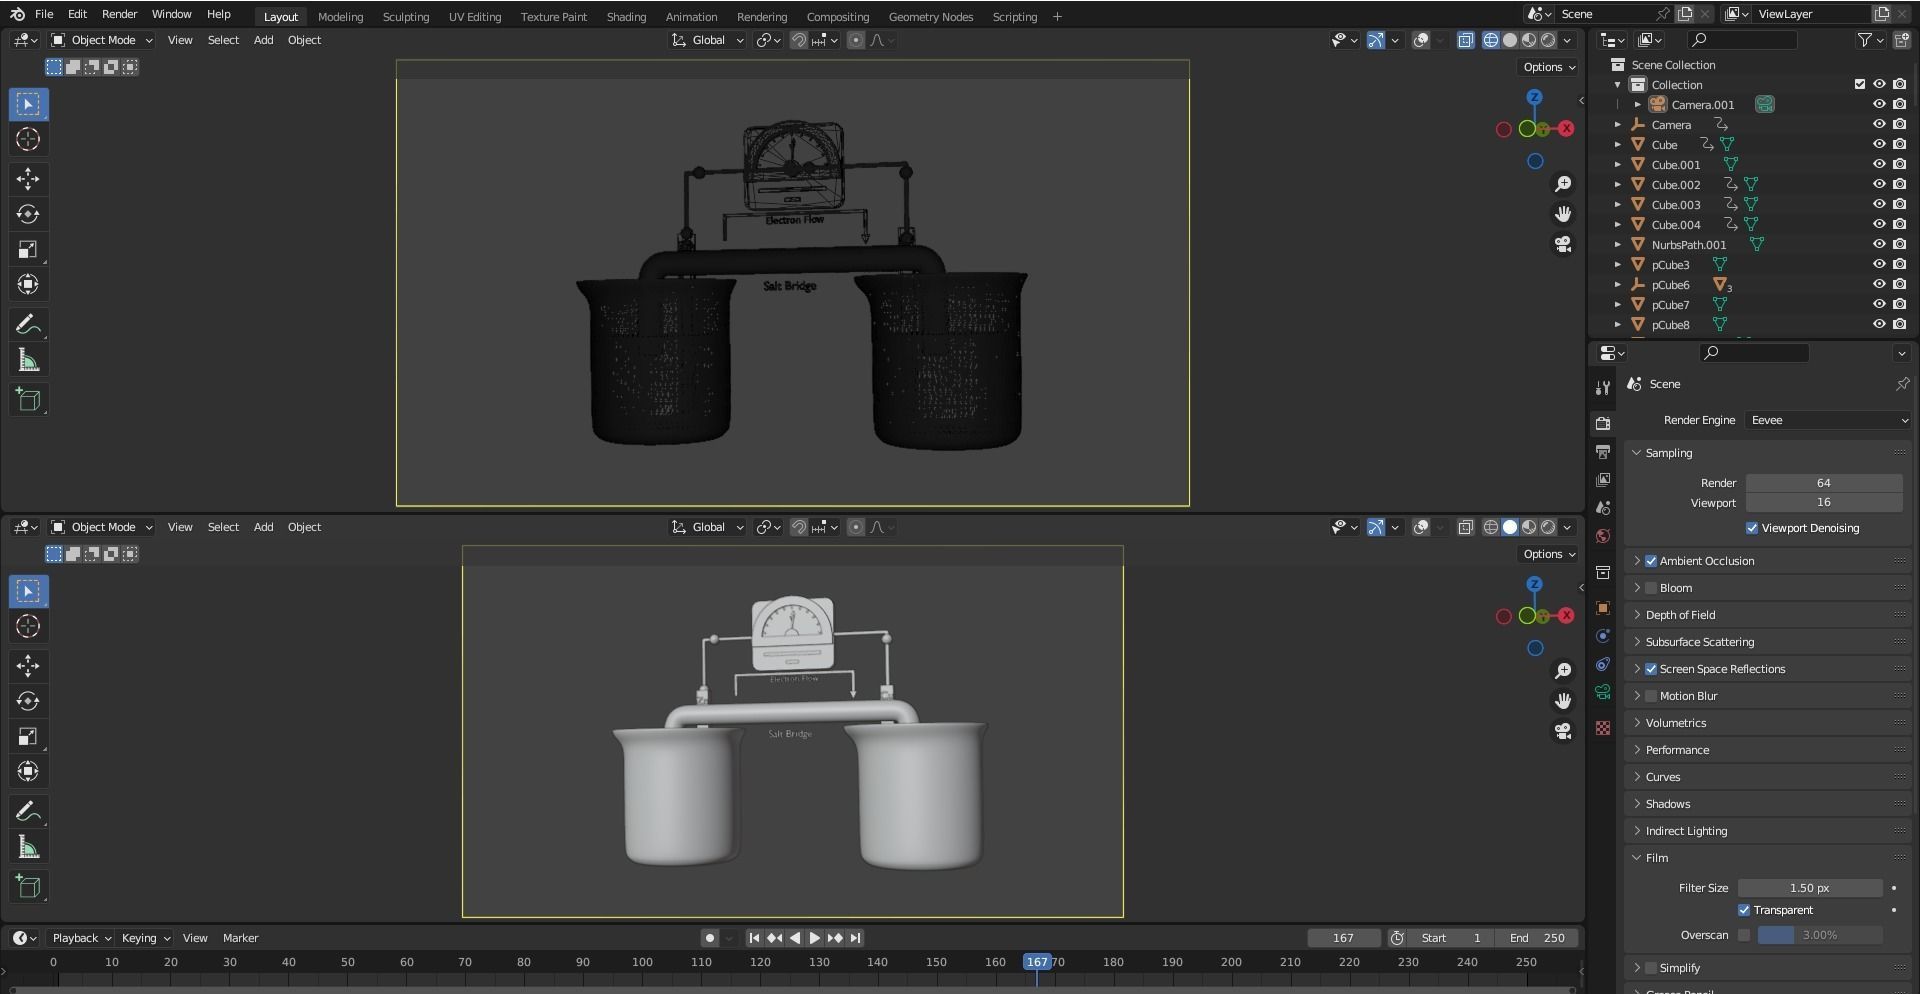Screen dimensions: 1920x994
Task: Open the Render menu
Action: pos(119,14)
